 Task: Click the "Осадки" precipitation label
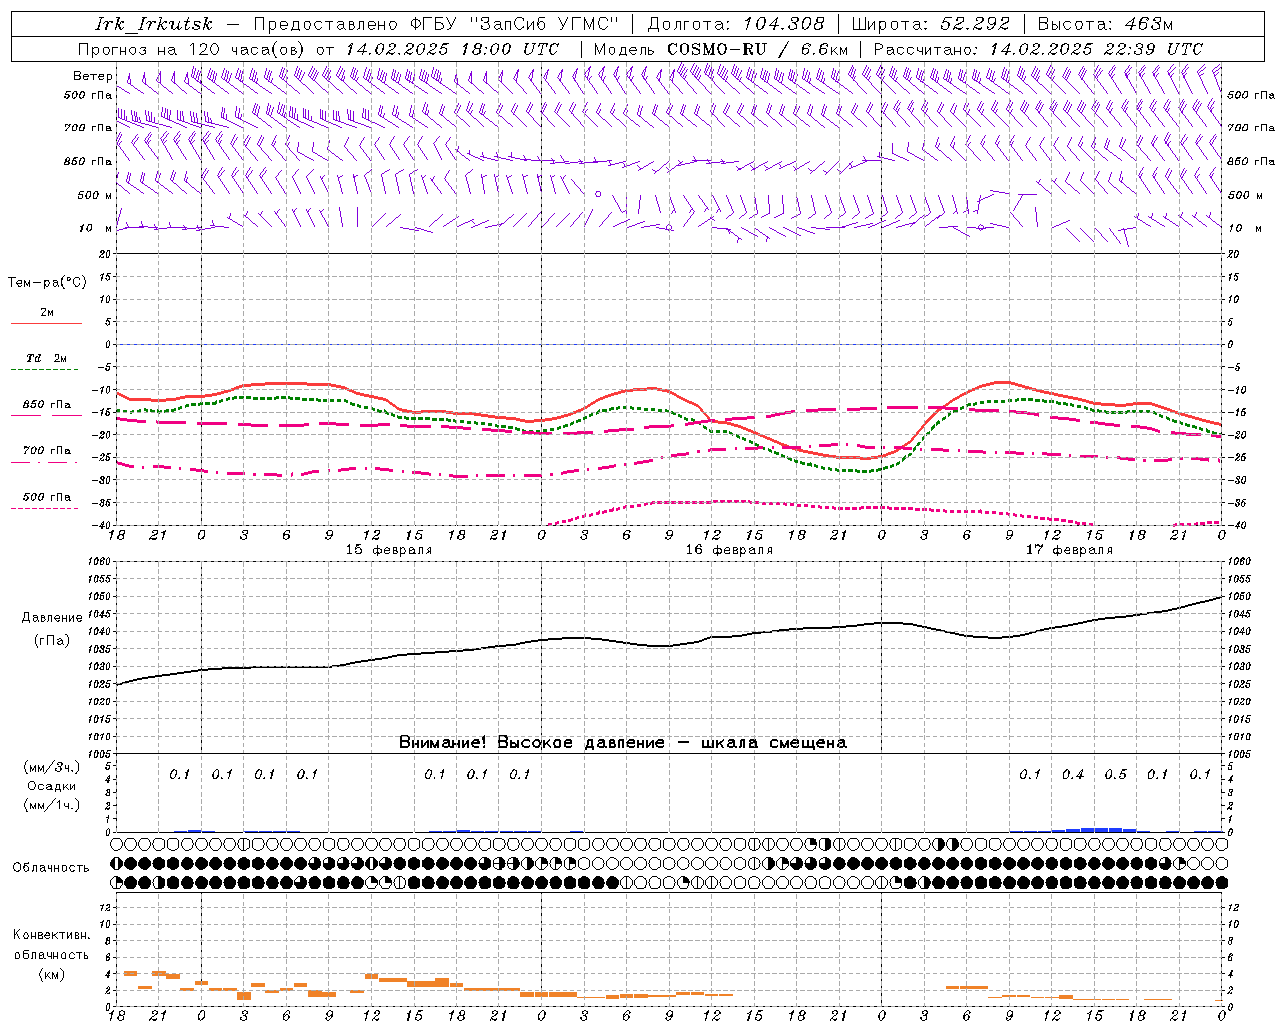coord(51,786)
